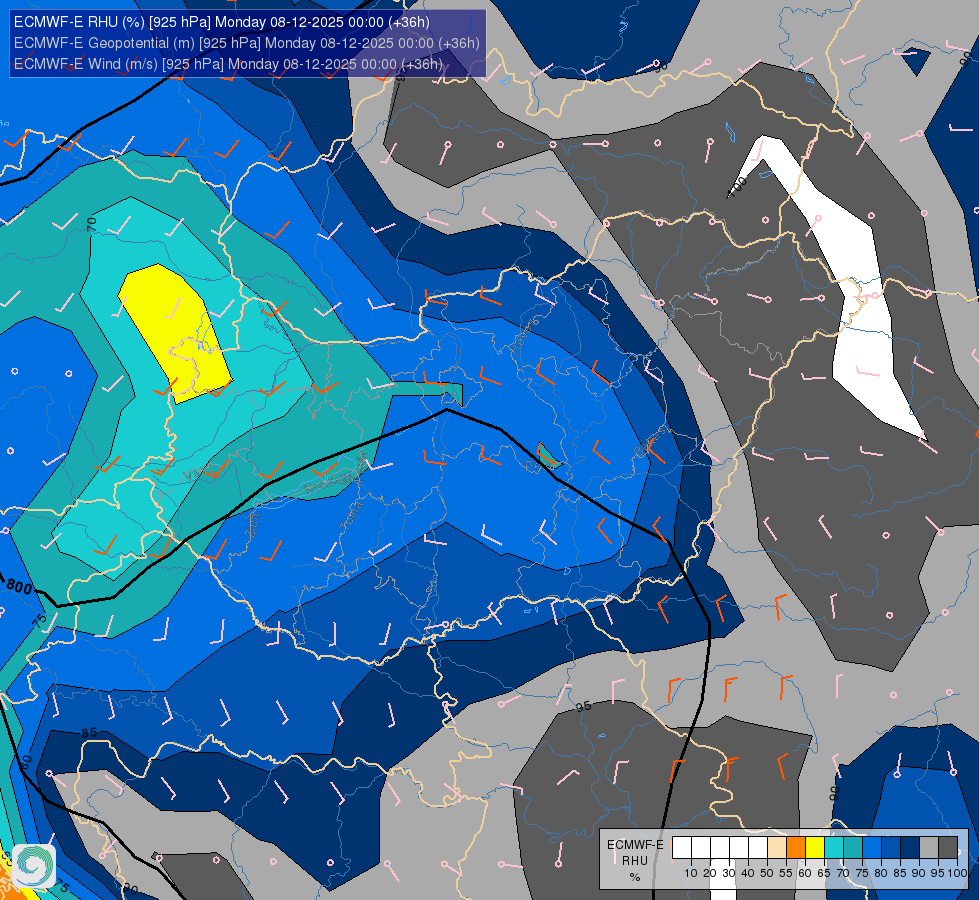This screenshot has width=979, height=900.
Task: Click the legend tick label 50
Action: [767, 873]
